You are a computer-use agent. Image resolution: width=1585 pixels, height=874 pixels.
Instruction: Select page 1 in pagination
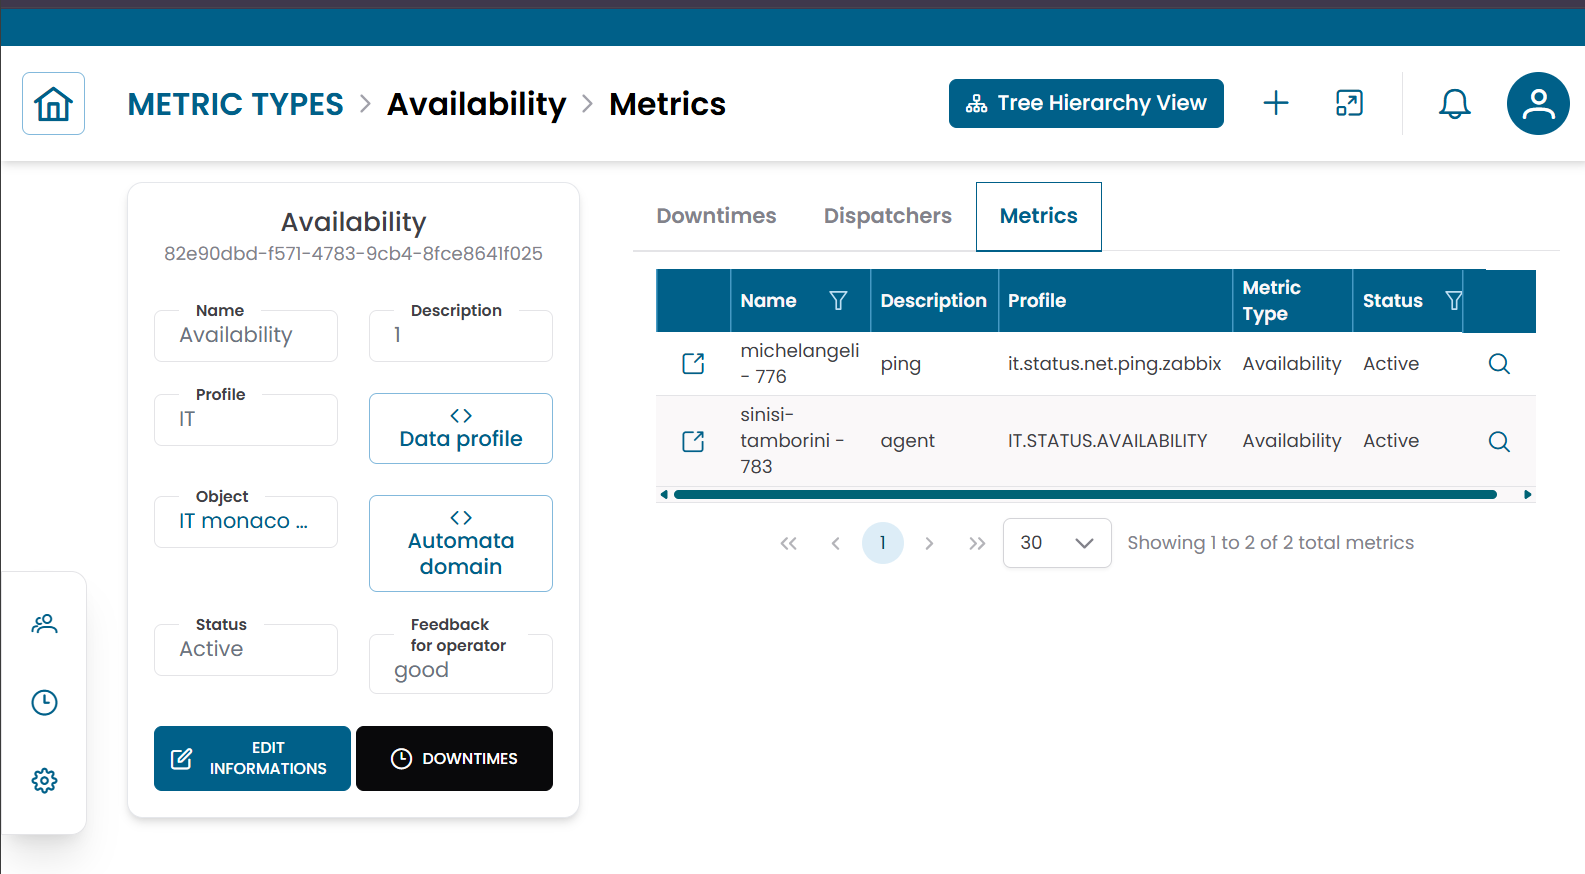click(882, 543)
